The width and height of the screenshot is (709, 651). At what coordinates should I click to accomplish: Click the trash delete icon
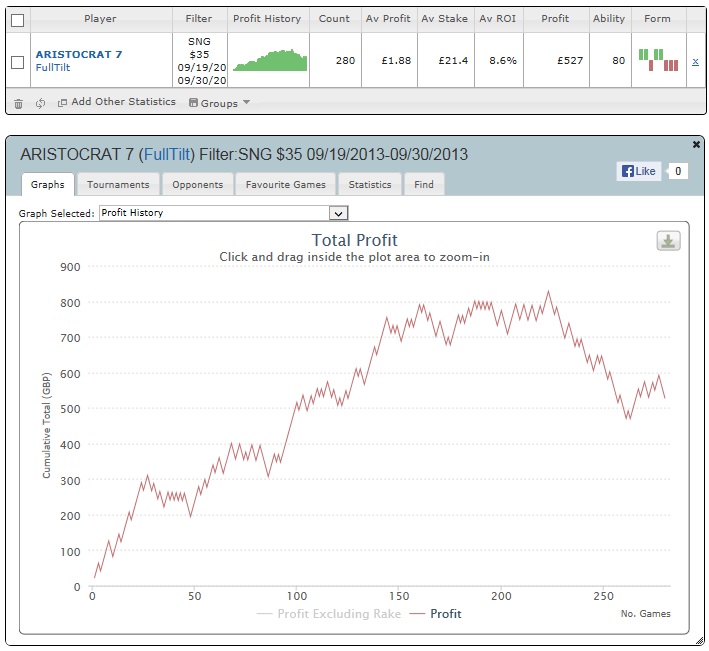19,104
